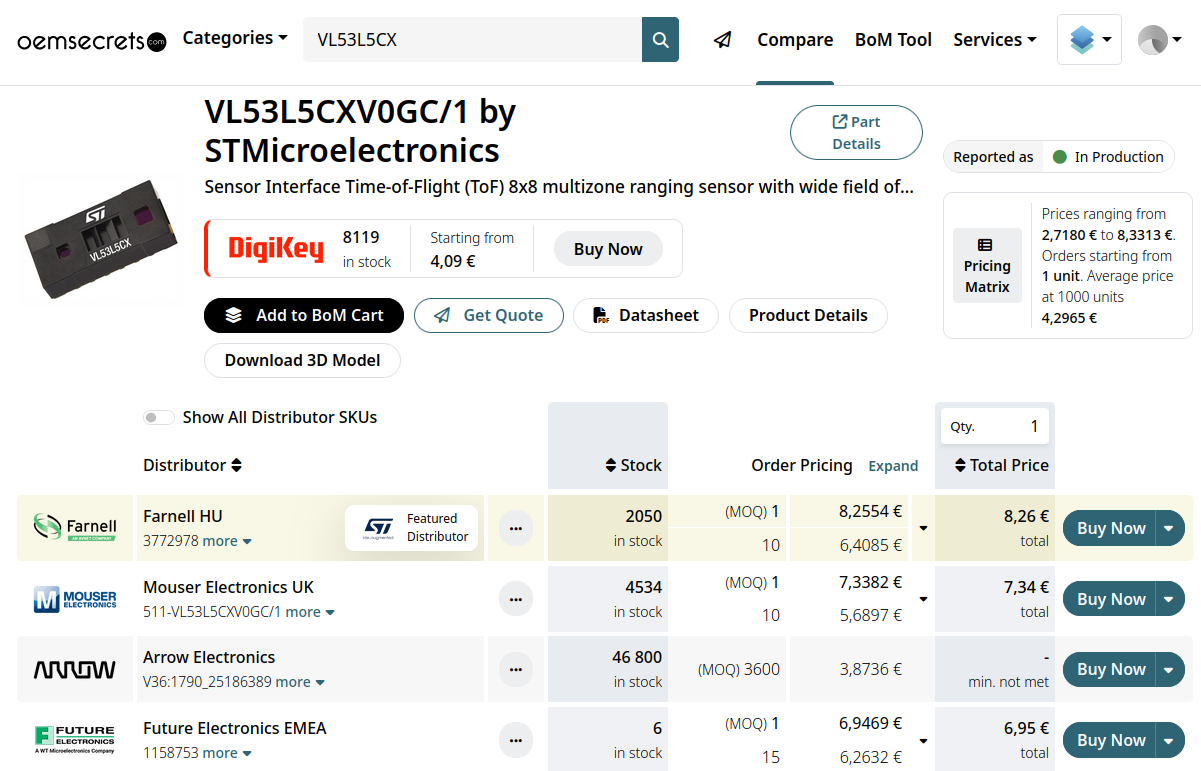
Task: Open the Services dropdown menu
Action: point(994,40)
